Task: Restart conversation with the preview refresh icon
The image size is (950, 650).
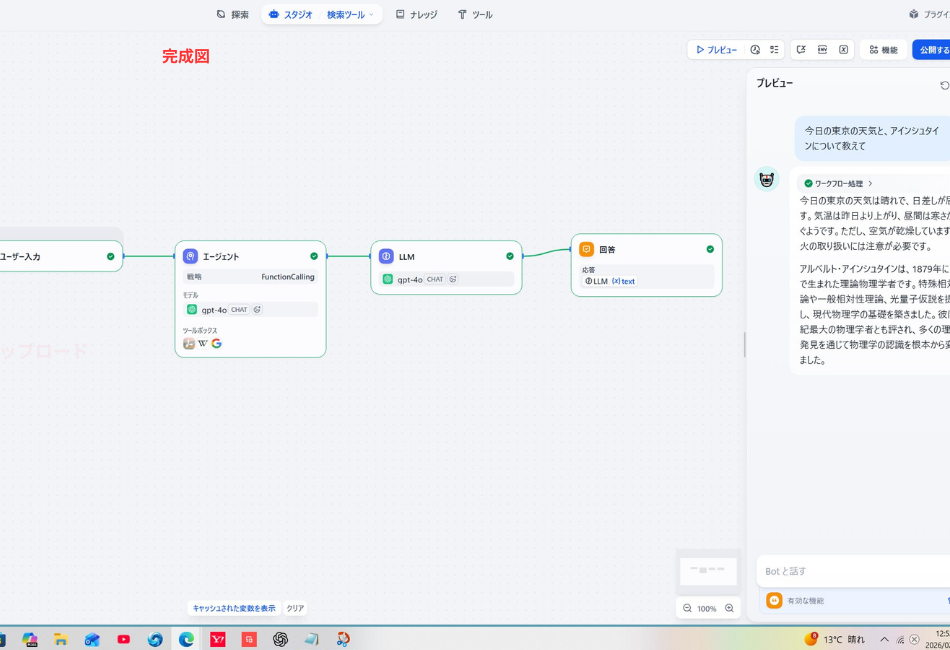Action: coord(944,85)
